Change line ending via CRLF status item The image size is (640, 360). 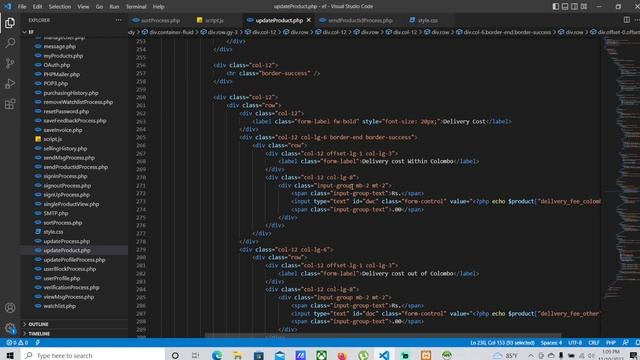click(x=593, y=342)
